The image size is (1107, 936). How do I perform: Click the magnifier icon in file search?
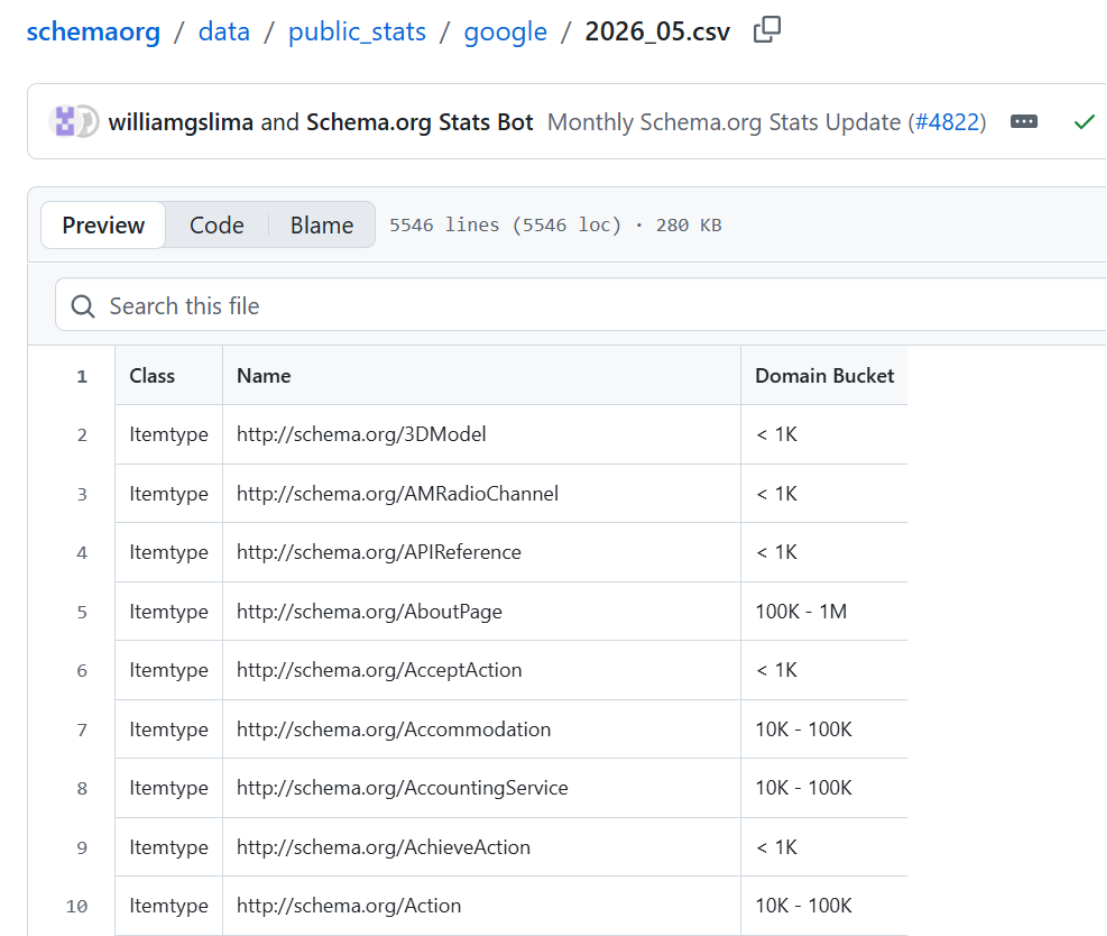pyautogui.click(x=83, y=306)
